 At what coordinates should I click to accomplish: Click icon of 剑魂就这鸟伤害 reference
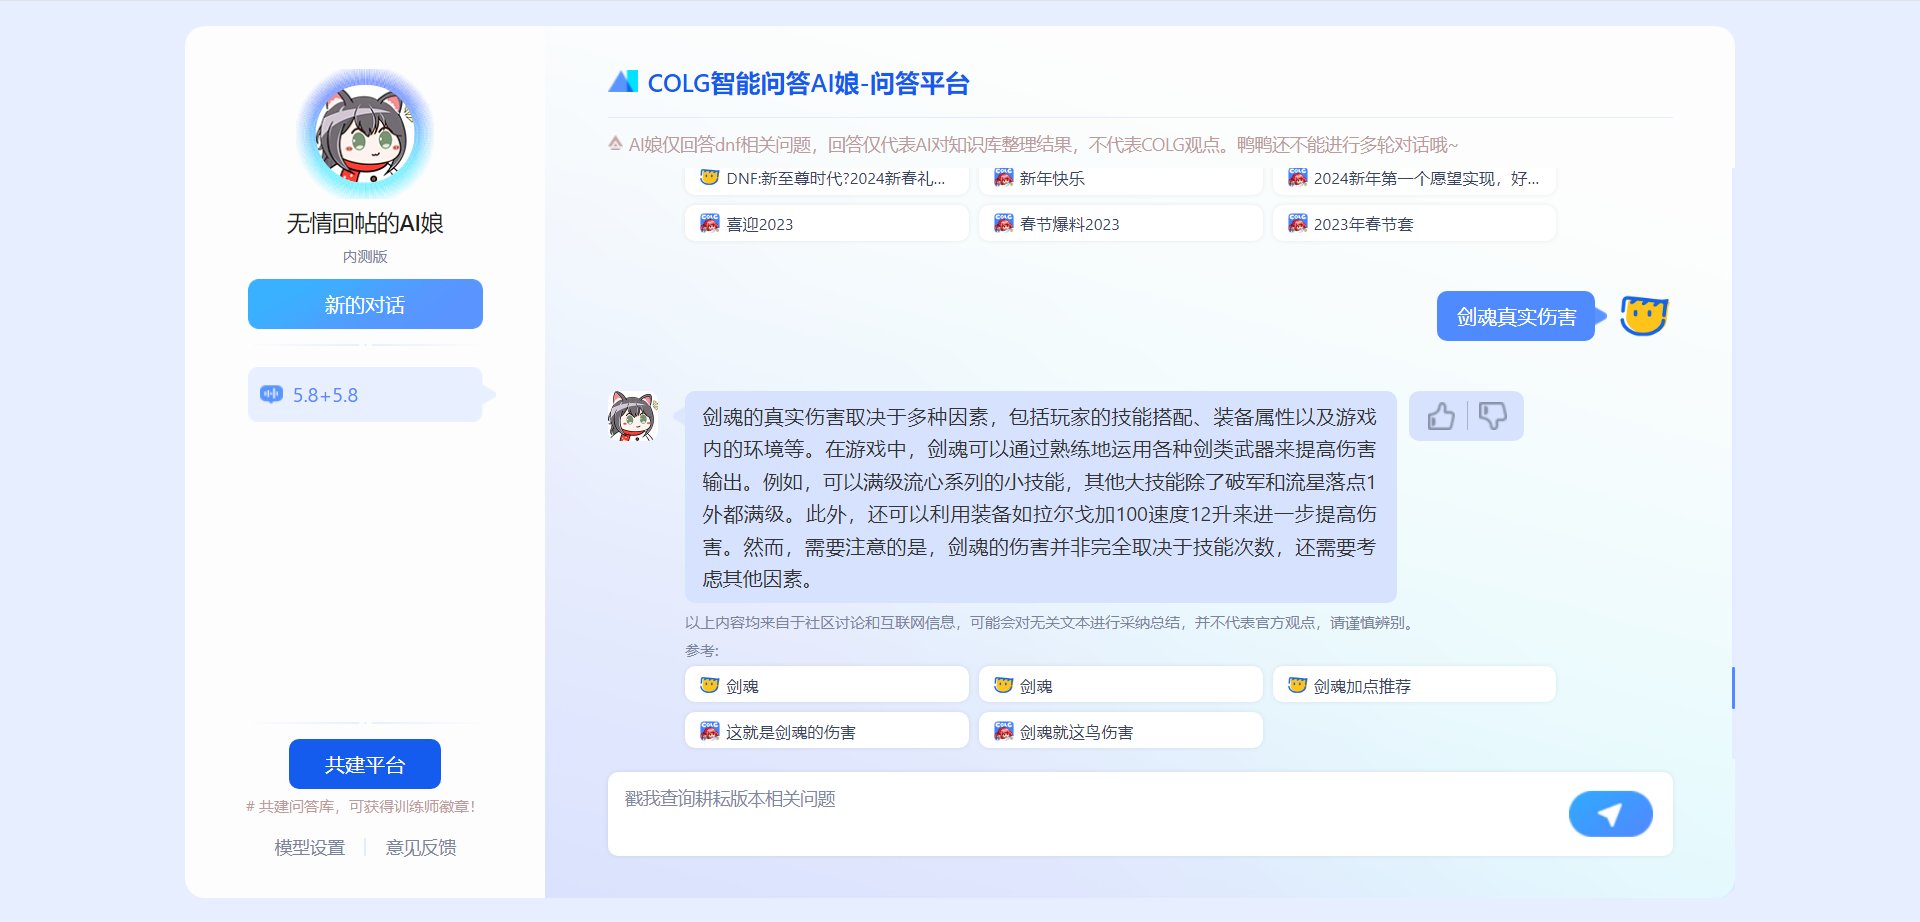(1004, 730)
